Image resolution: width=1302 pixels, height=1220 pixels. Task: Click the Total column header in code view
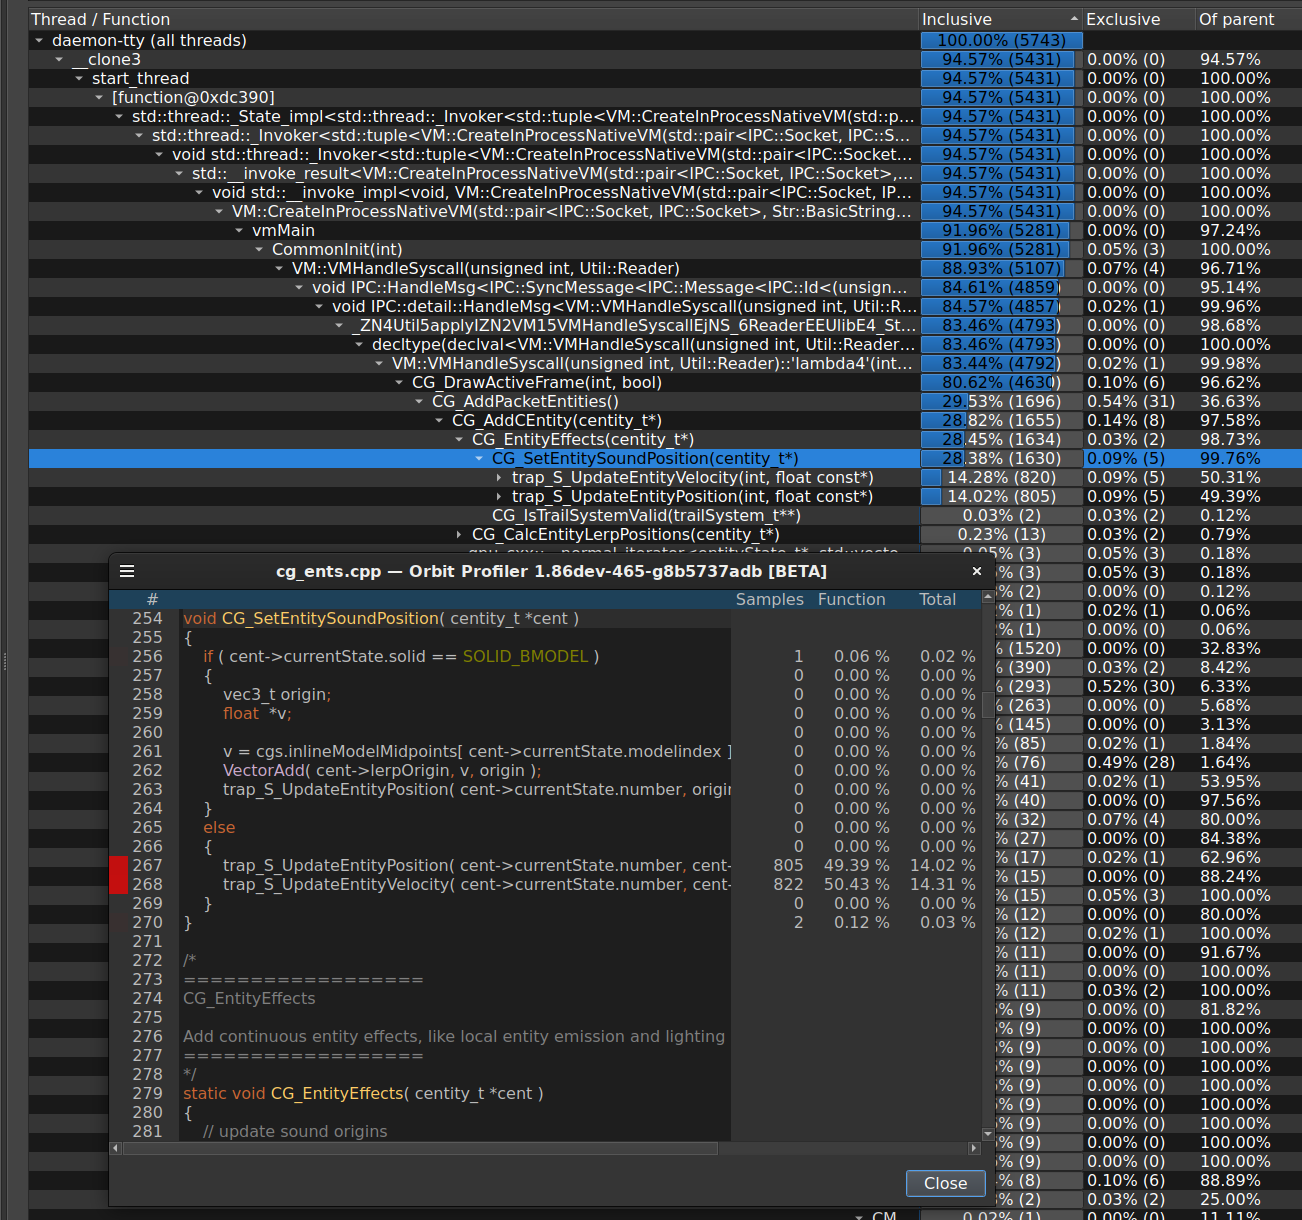[937, 600]
